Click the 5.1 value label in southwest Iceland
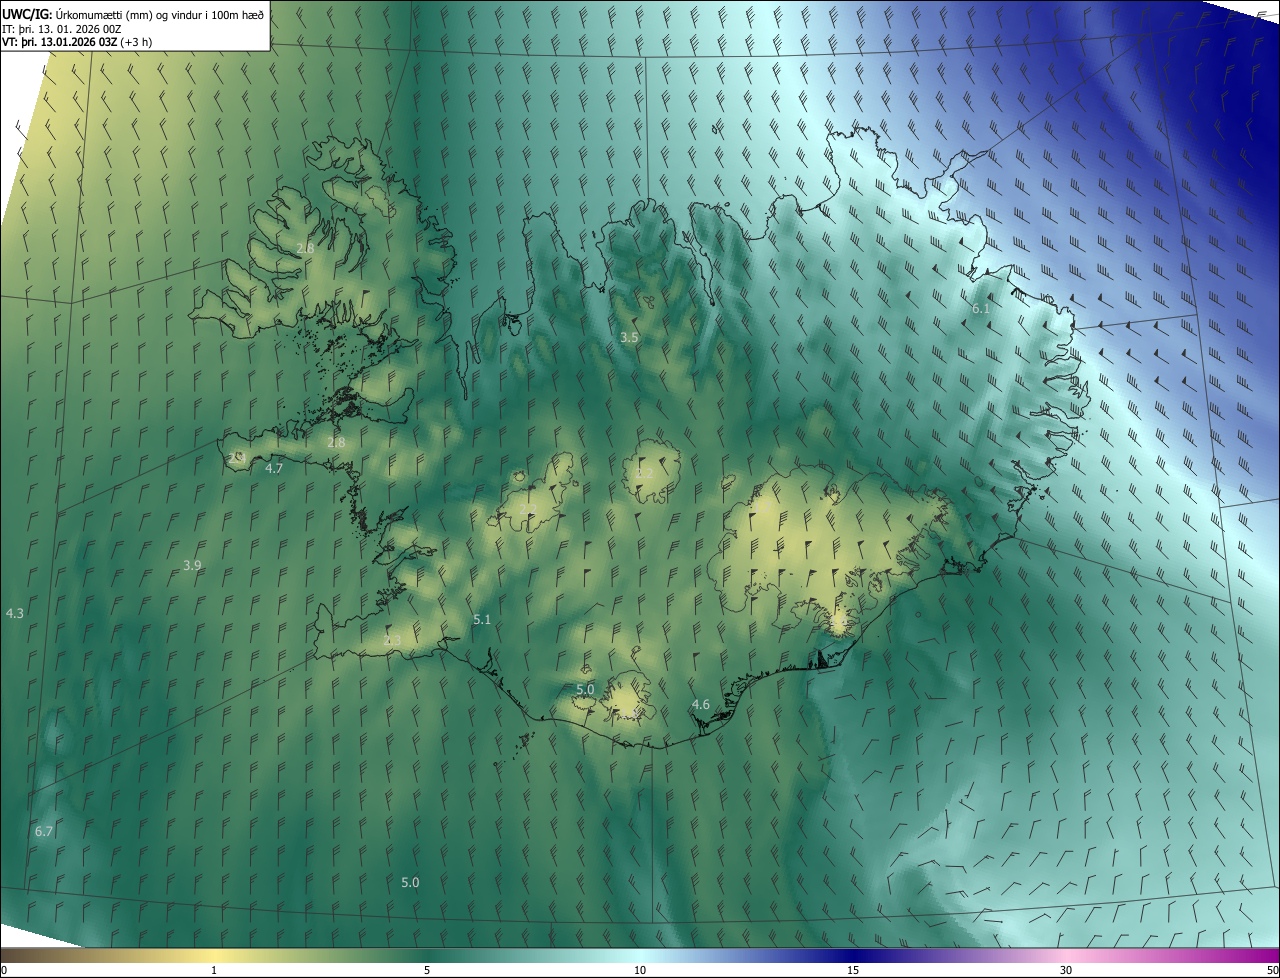This screenshot has width=1280, height=978. 482,620
